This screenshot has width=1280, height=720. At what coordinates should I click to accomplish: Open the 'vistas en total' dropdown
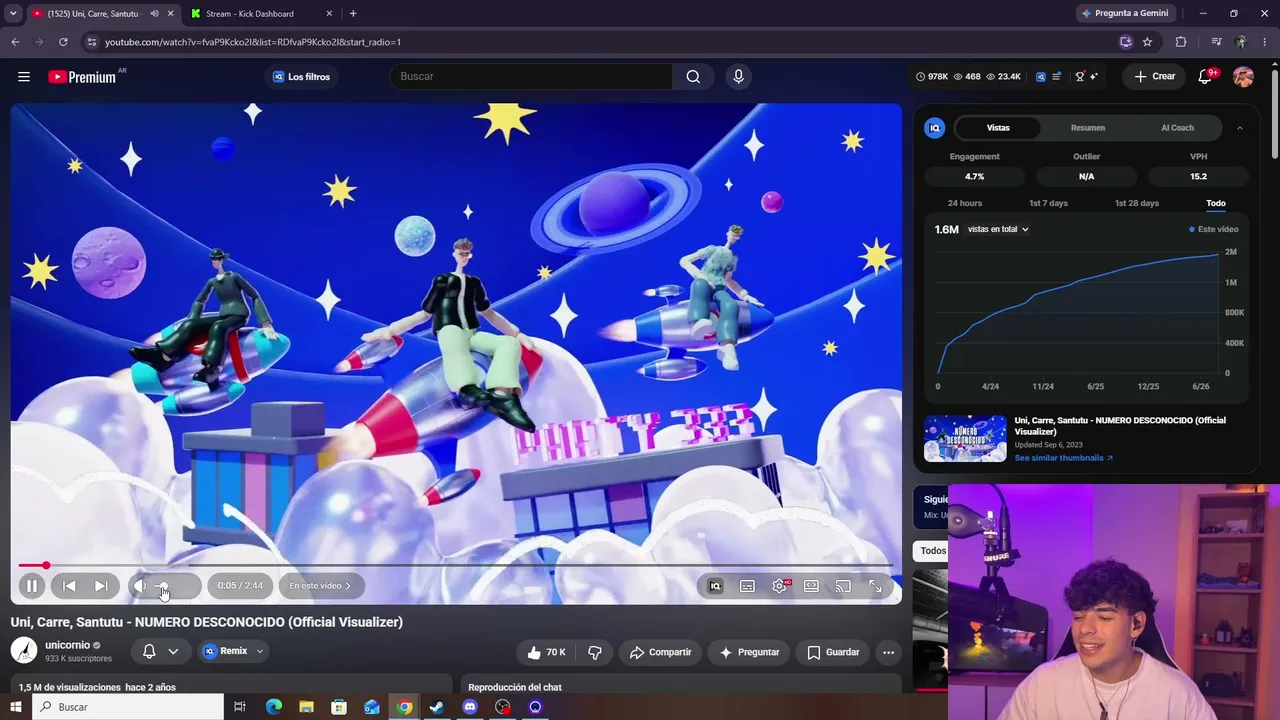(x=998, y=229)
